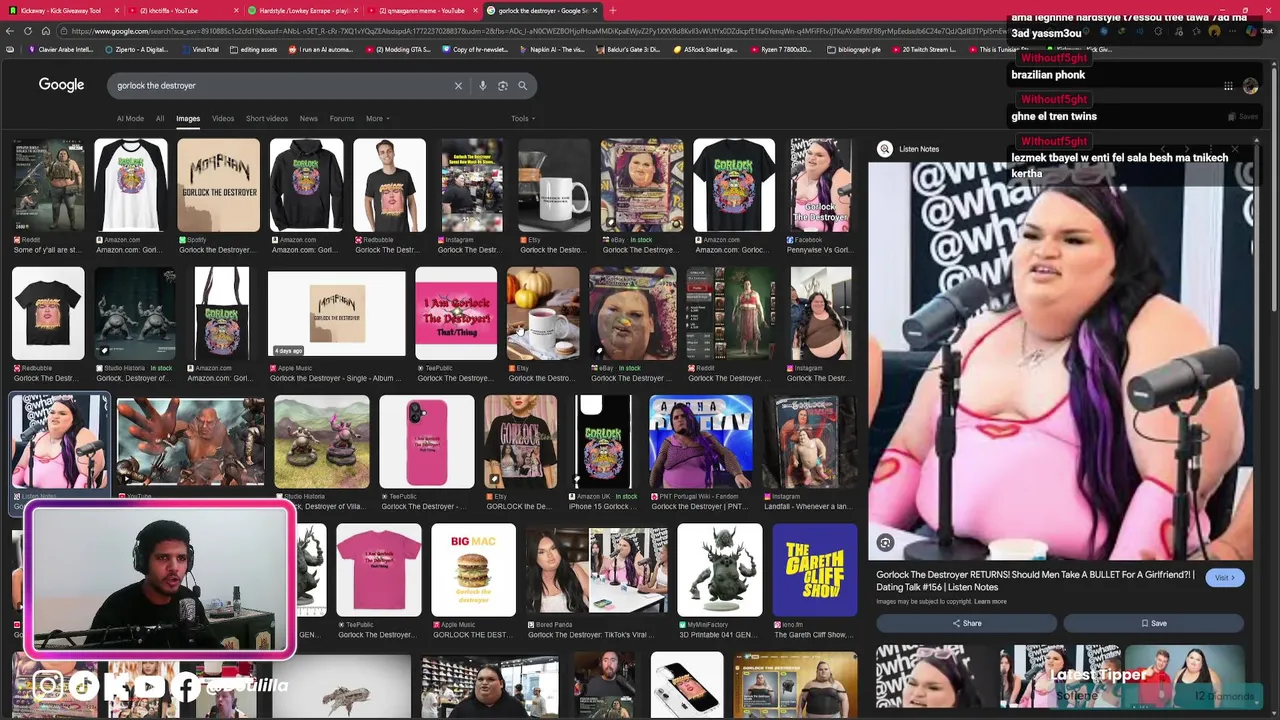Open the Google apps grid icon
The image size is (1280, 720).
click(1228, 86)
